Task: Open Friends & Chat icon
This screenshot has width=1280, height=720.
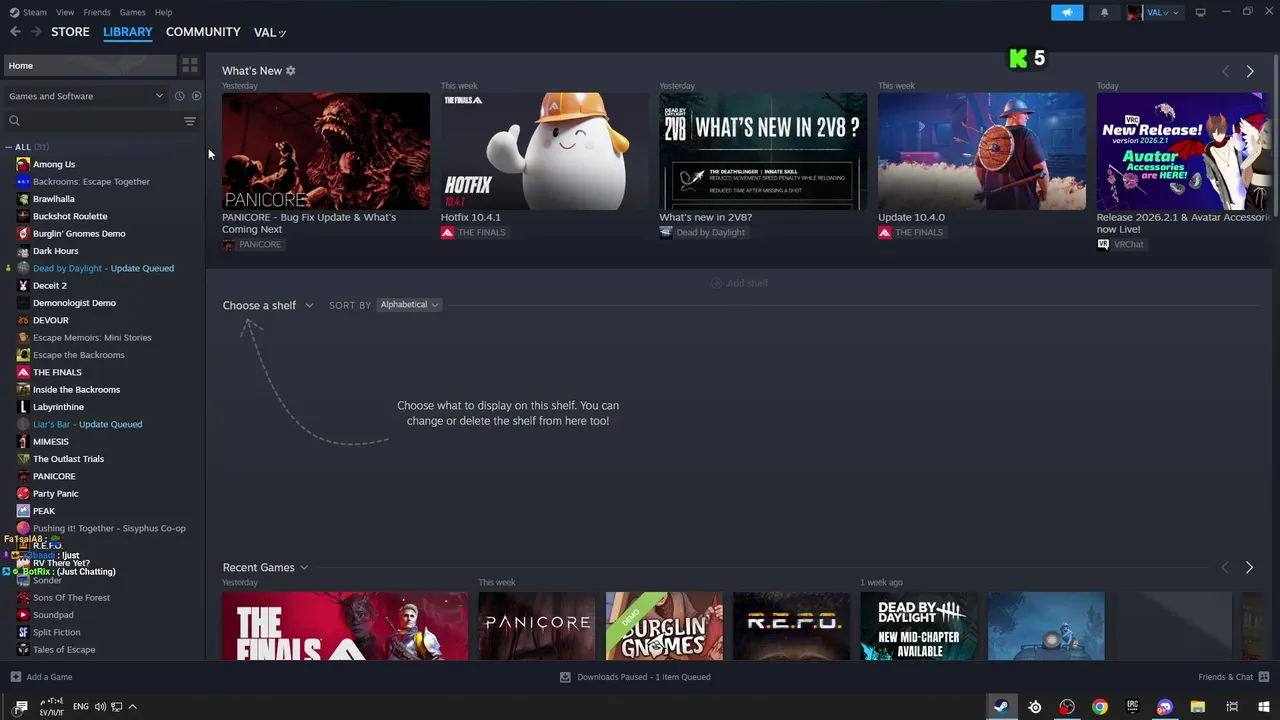Action: pos(1264,677)
